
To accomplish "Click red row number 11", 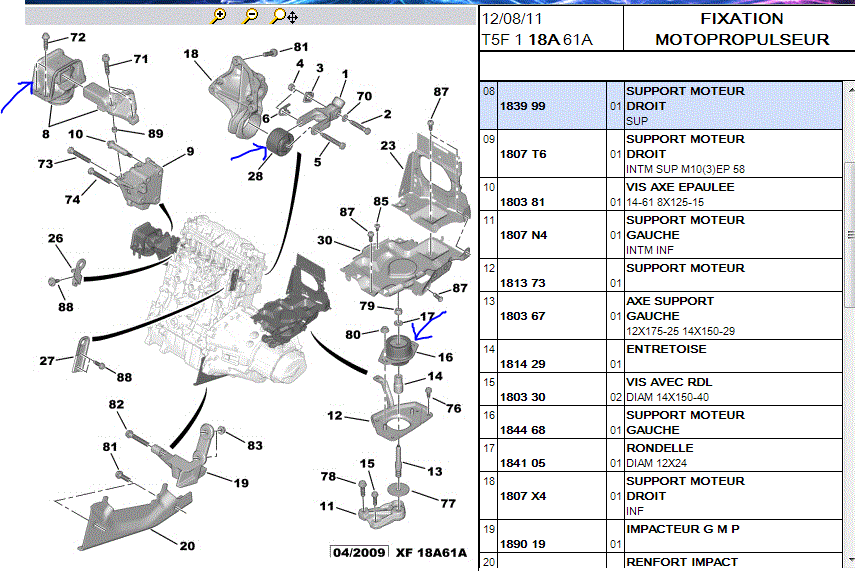I will tap(489, 220).
